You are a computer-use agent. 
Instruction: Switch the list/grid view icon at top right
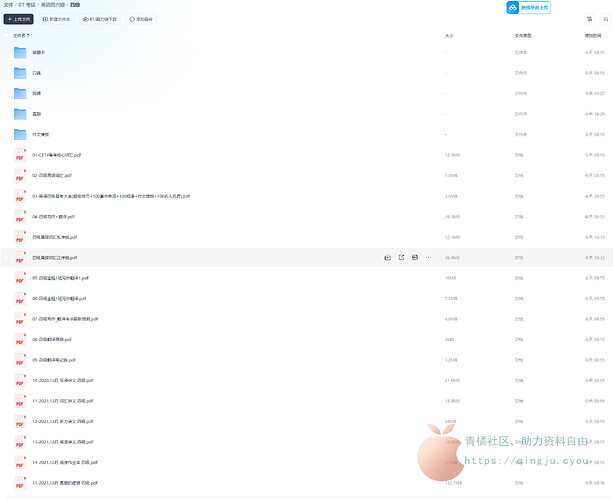pyautogui.click(x=604, y=18)
